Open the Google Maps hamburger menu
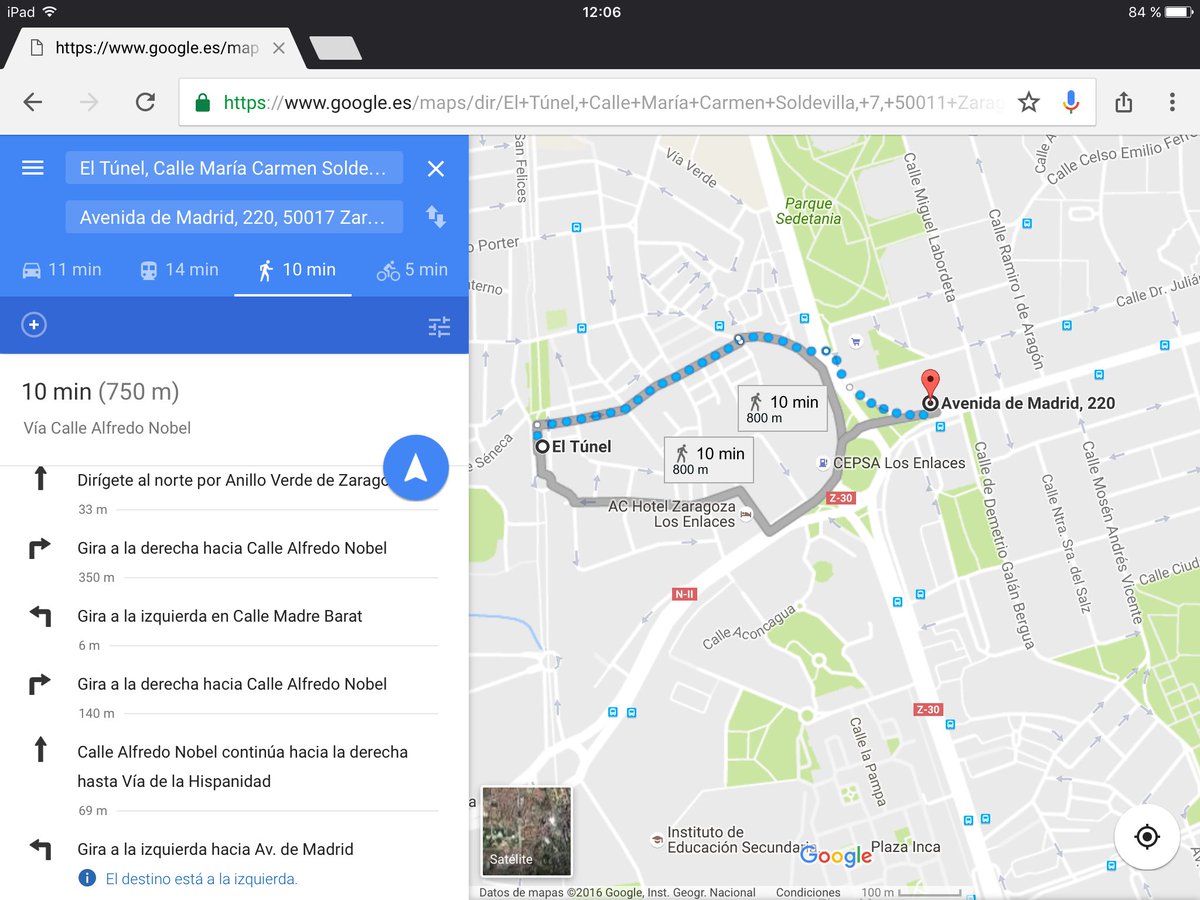 coord(33,168)
